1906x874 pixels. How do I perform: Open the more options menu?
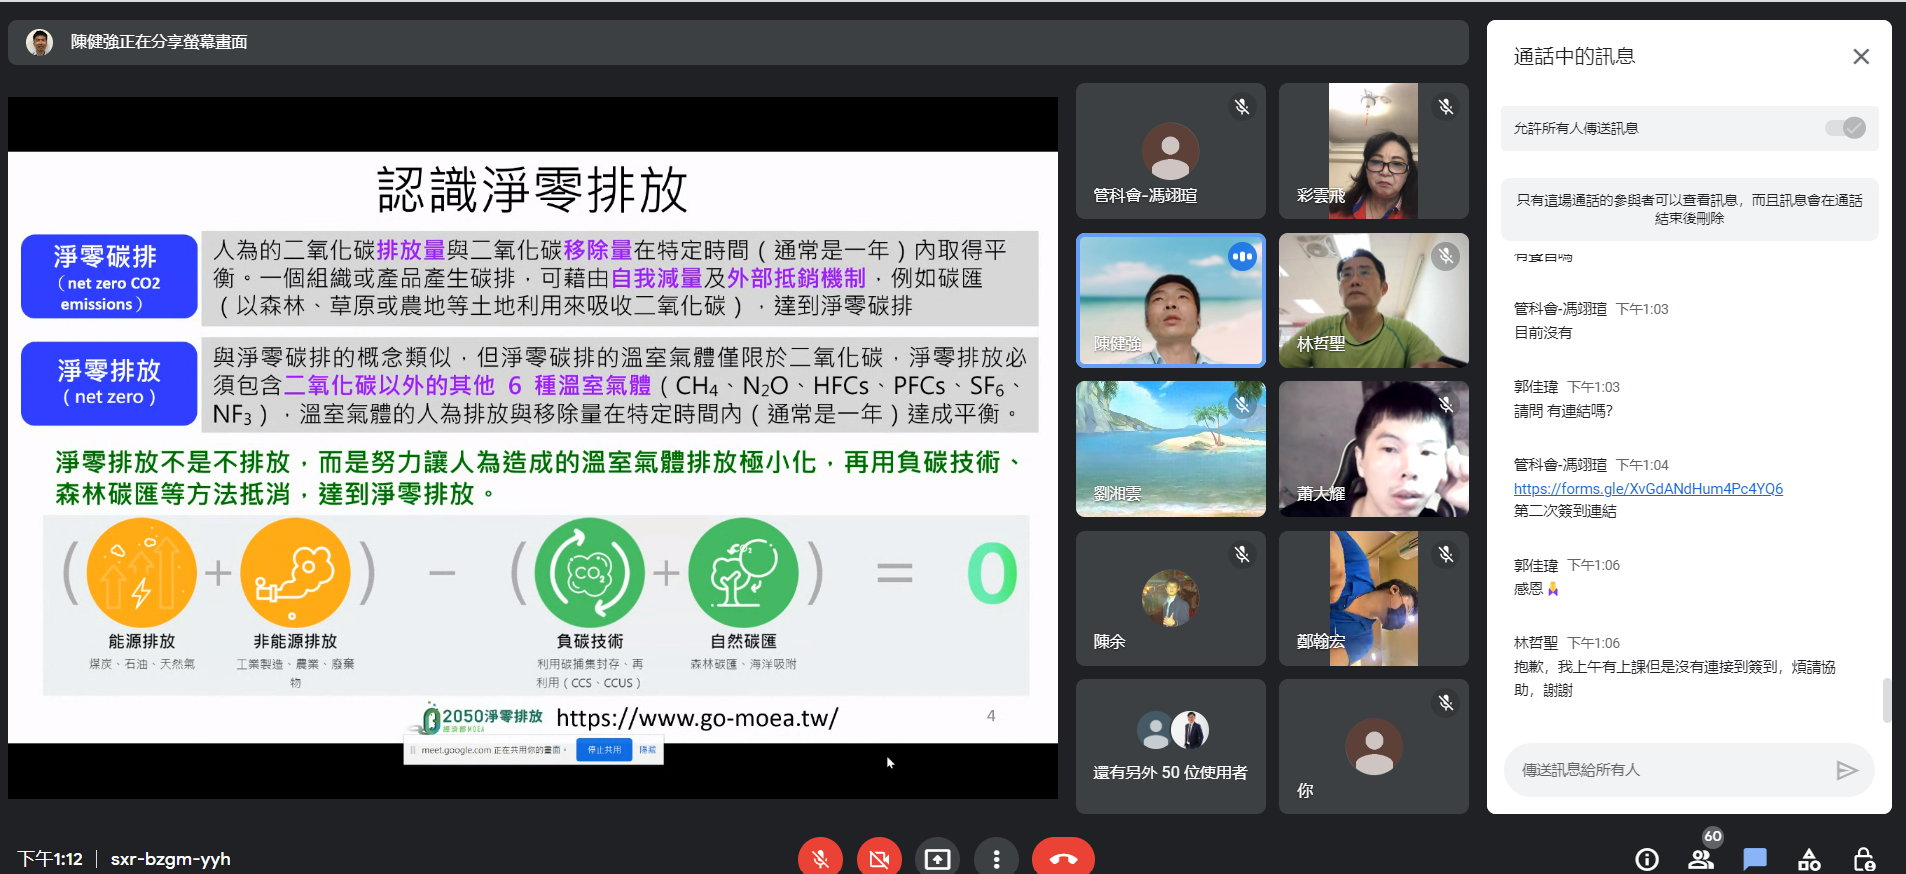tap(996, 859)
